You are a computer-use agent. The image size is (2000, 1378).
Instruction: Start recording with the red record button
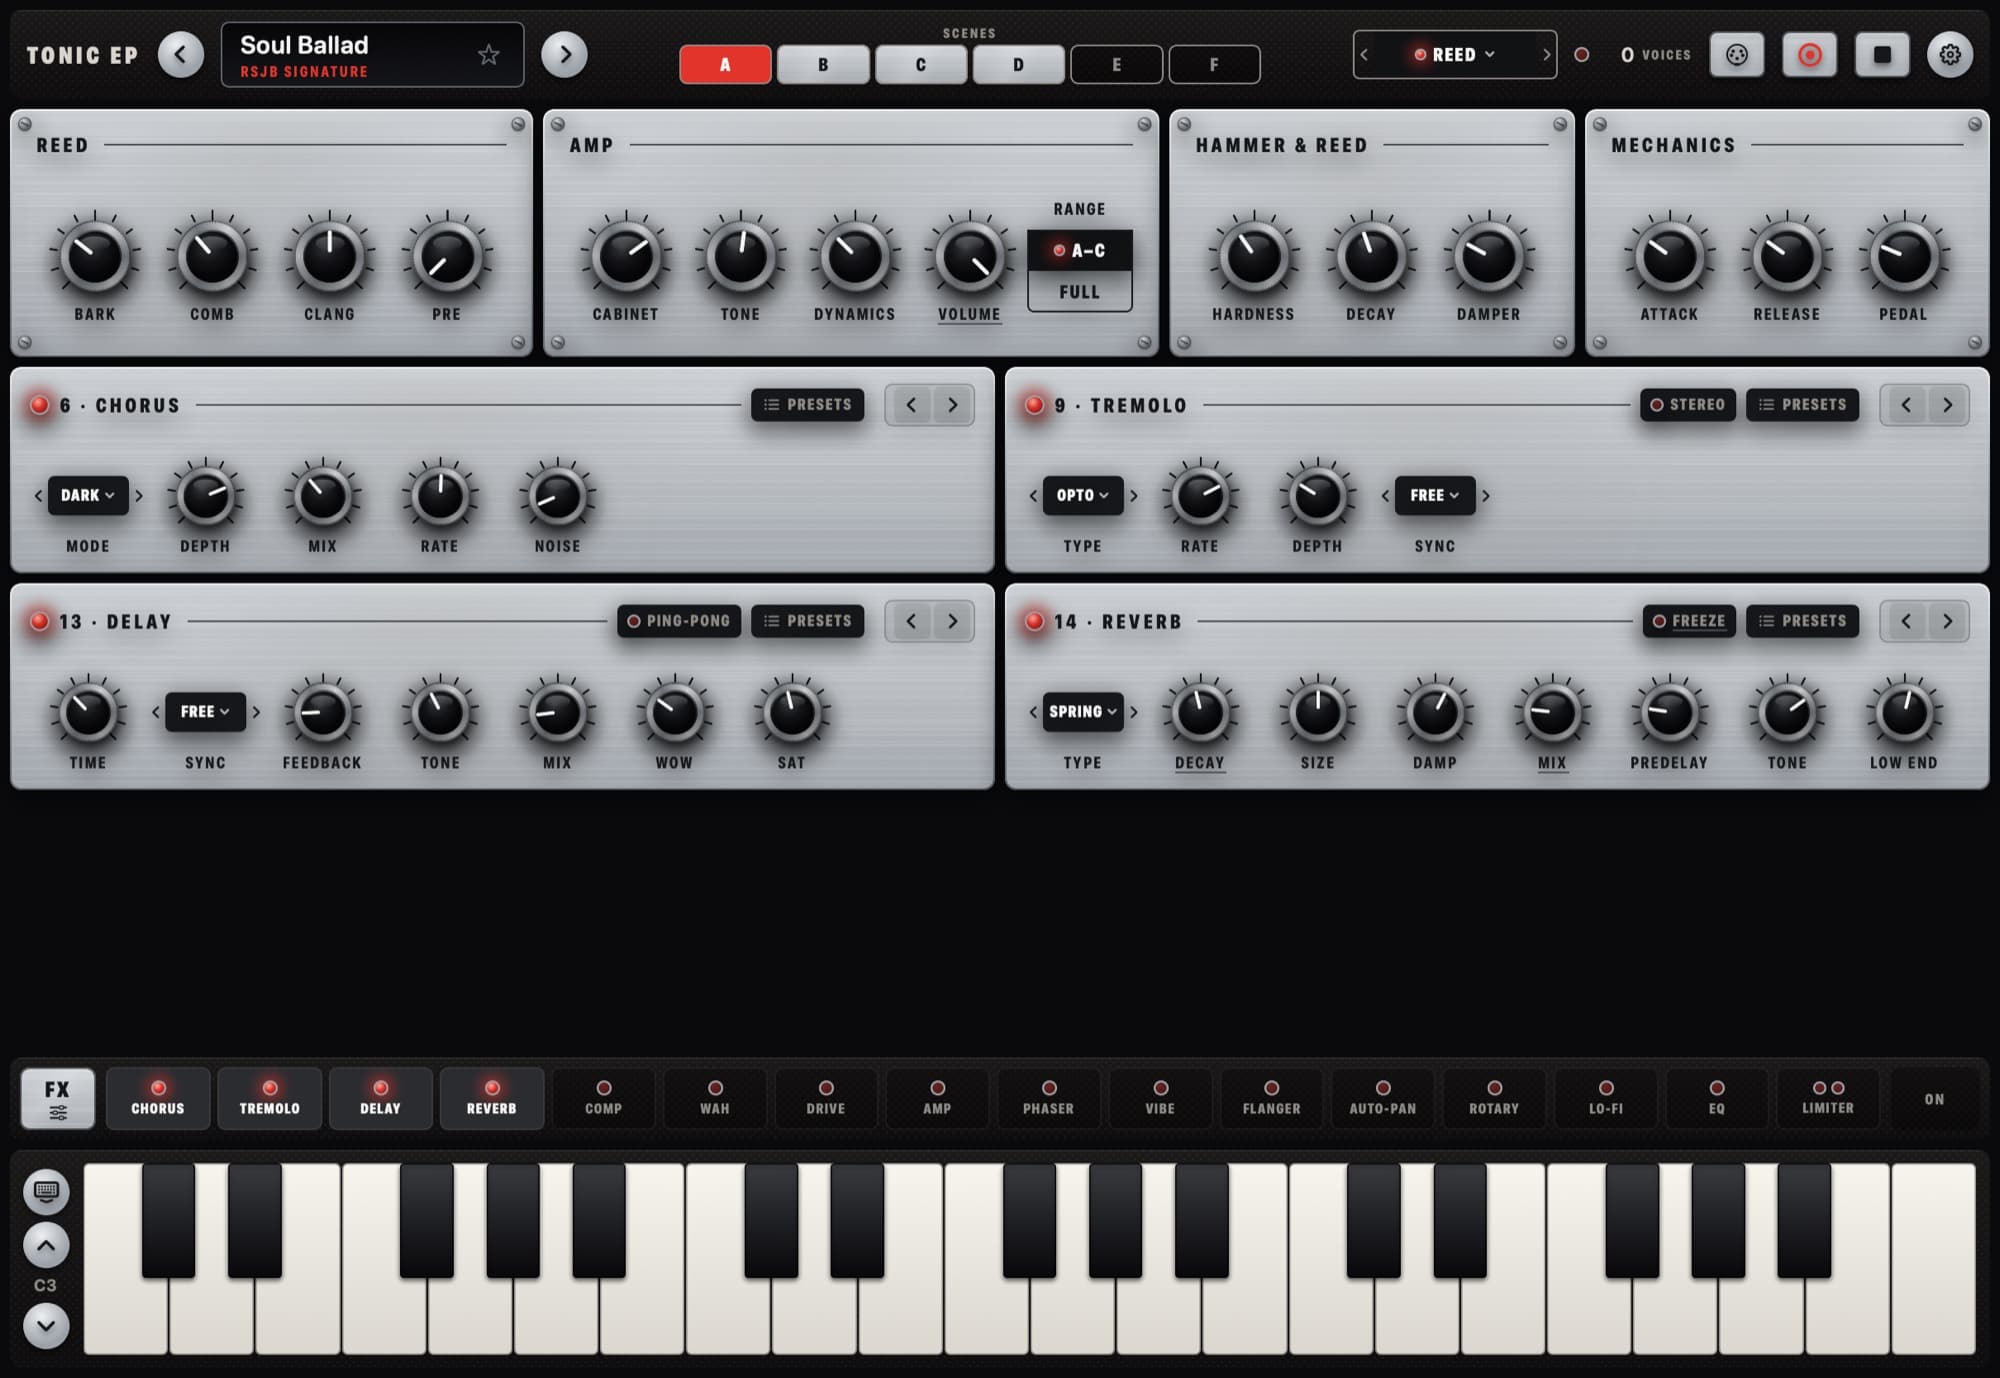pyautogui.click(x=1809, y=54)
